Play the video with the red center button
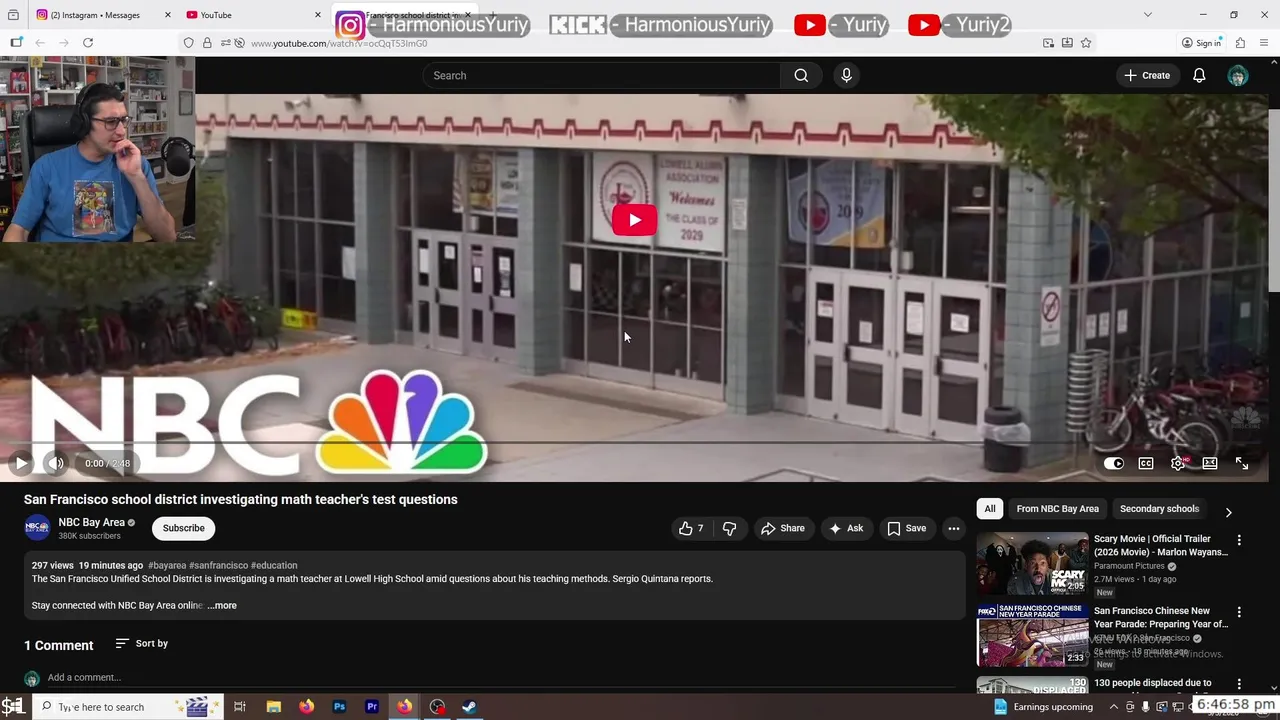Viewport: 1280px width, 720px height. [x=634, y=220]
